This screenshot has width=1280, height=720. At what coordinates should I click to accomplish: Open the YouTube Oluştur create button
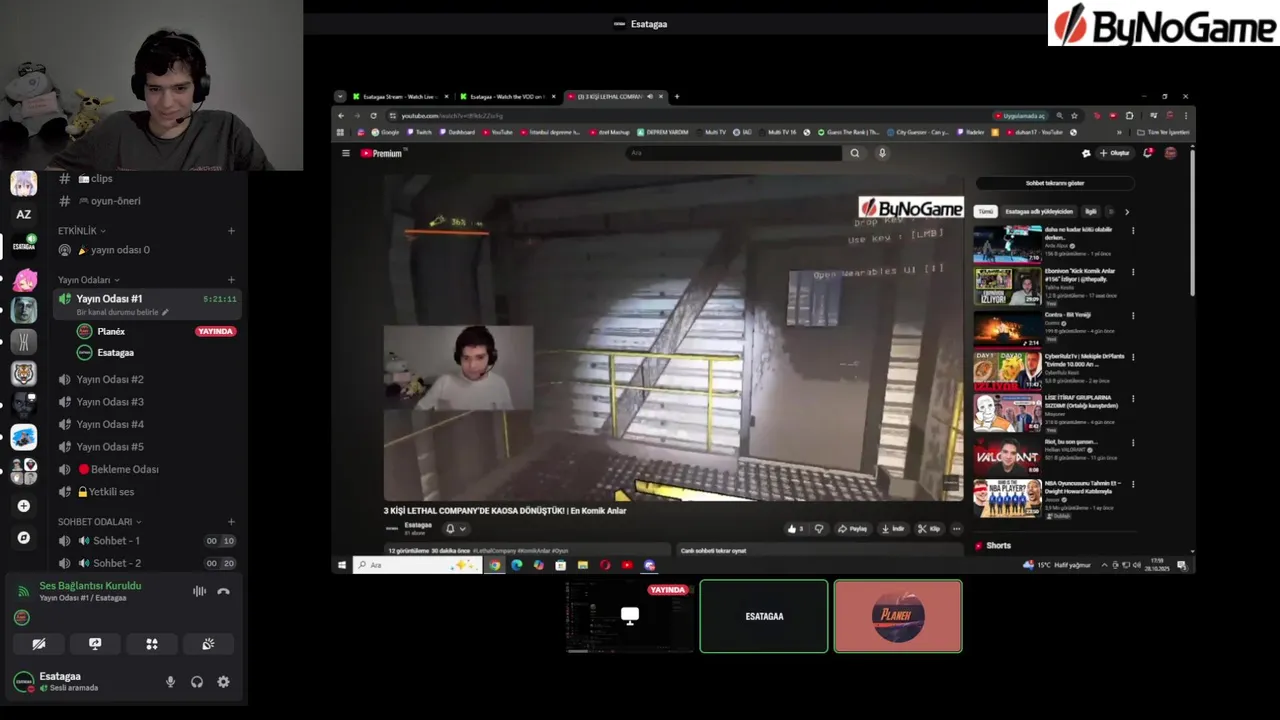click(1115, 153)
